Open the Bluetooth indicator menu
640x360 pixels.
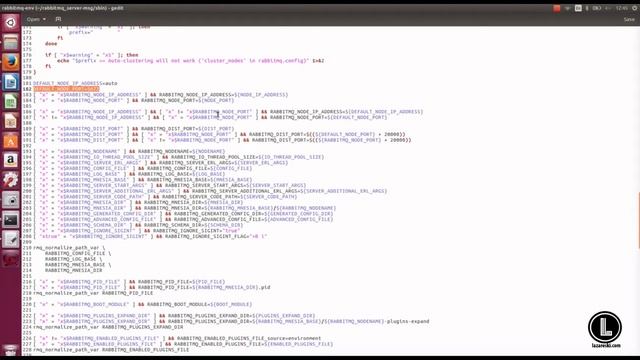click(587, 8)
